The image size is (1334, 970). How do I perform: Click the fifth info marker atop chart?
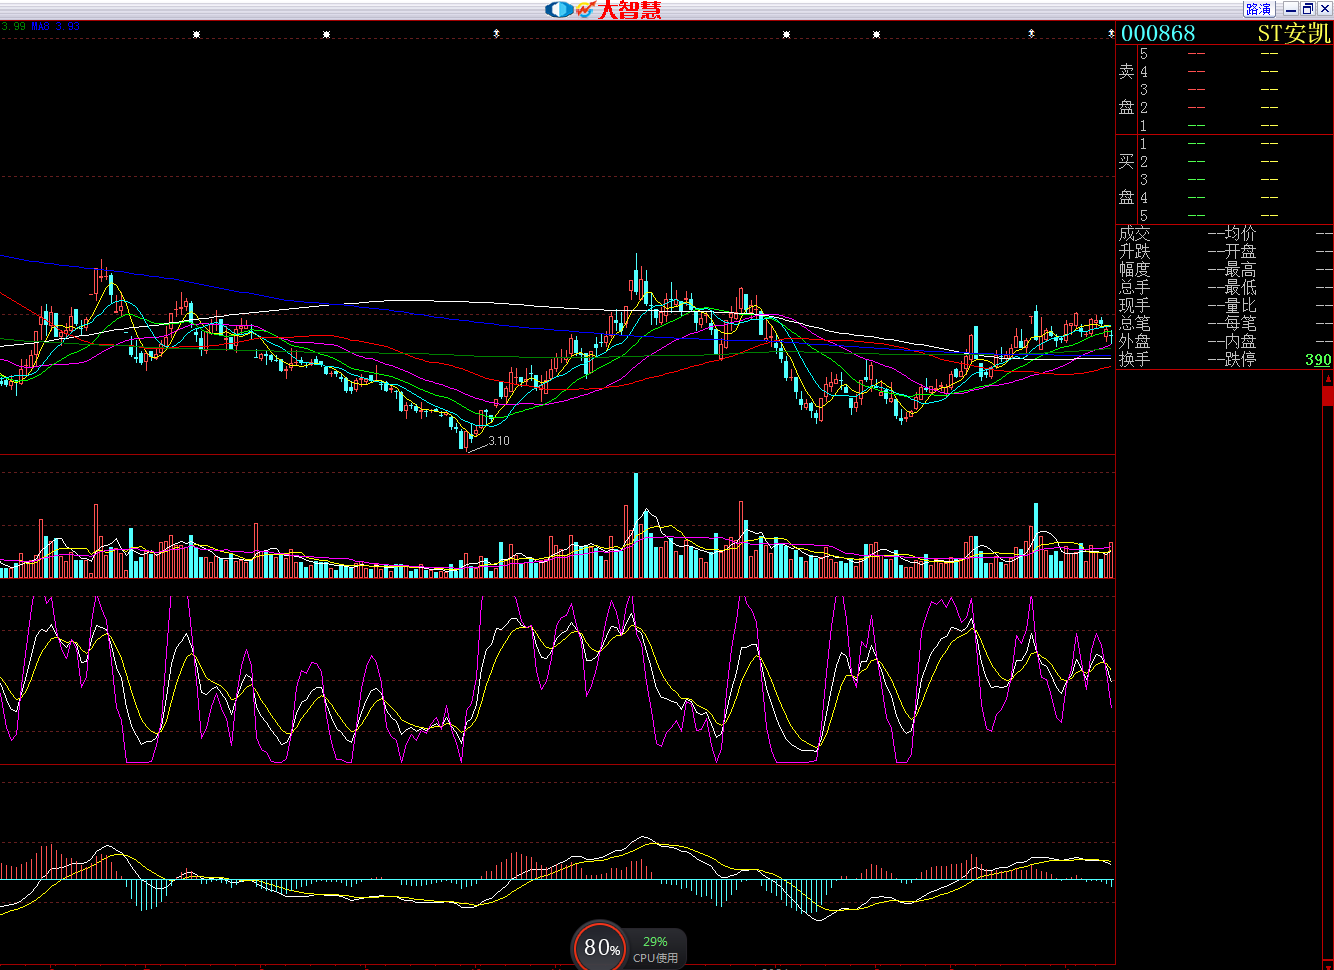(876, 34)
